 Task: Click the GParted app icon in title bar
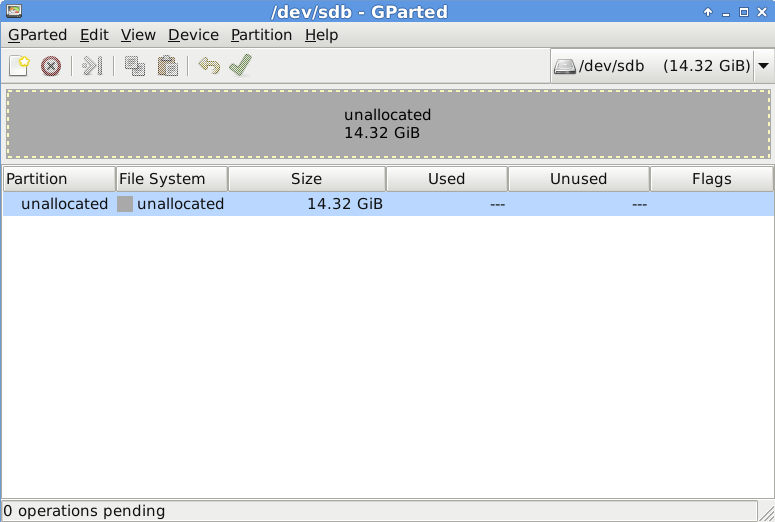point(14,11)
